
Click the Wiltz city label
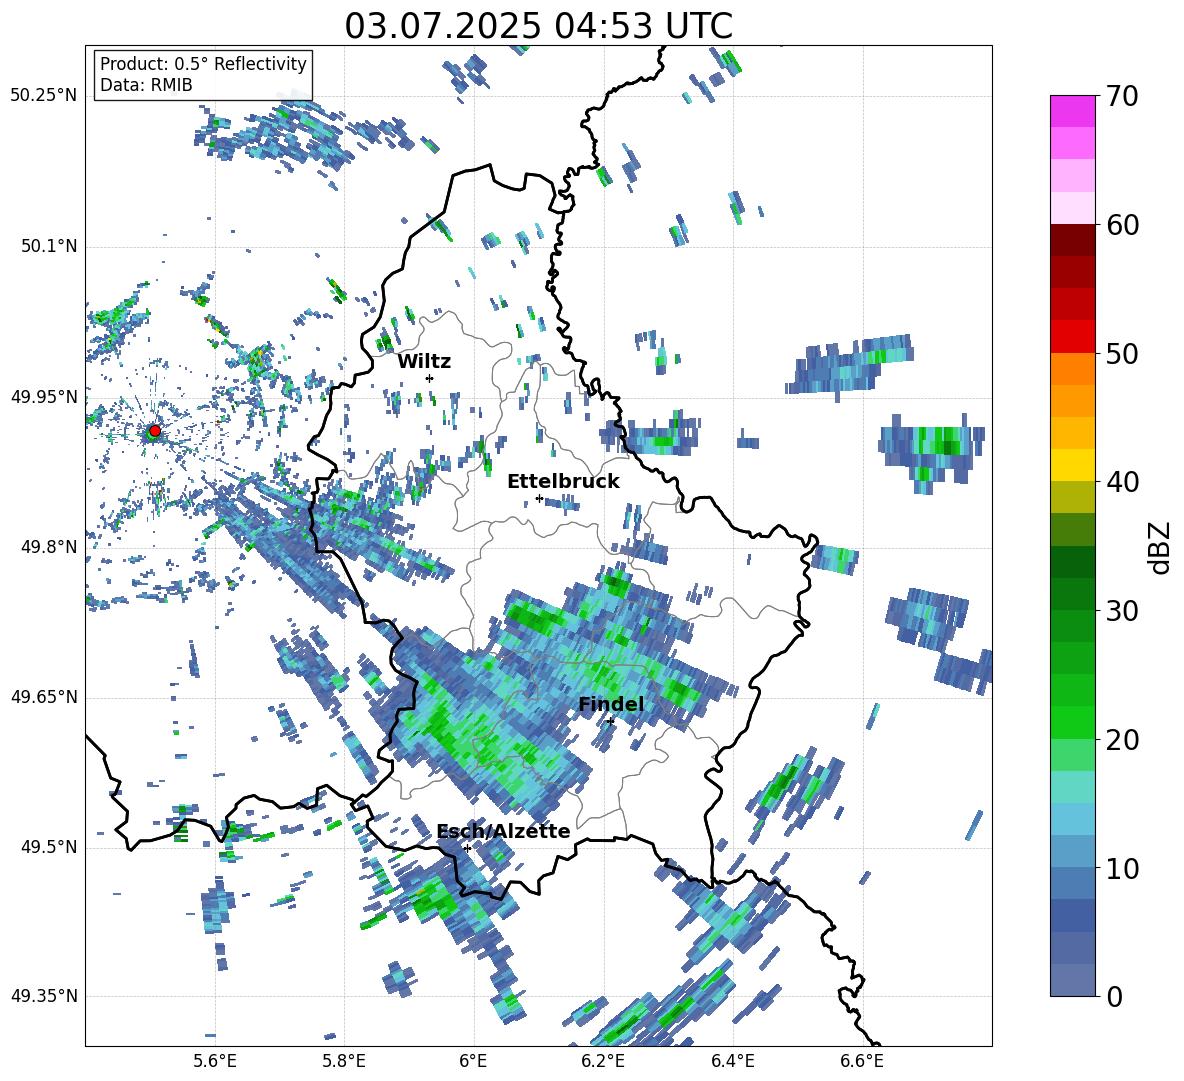424,362
